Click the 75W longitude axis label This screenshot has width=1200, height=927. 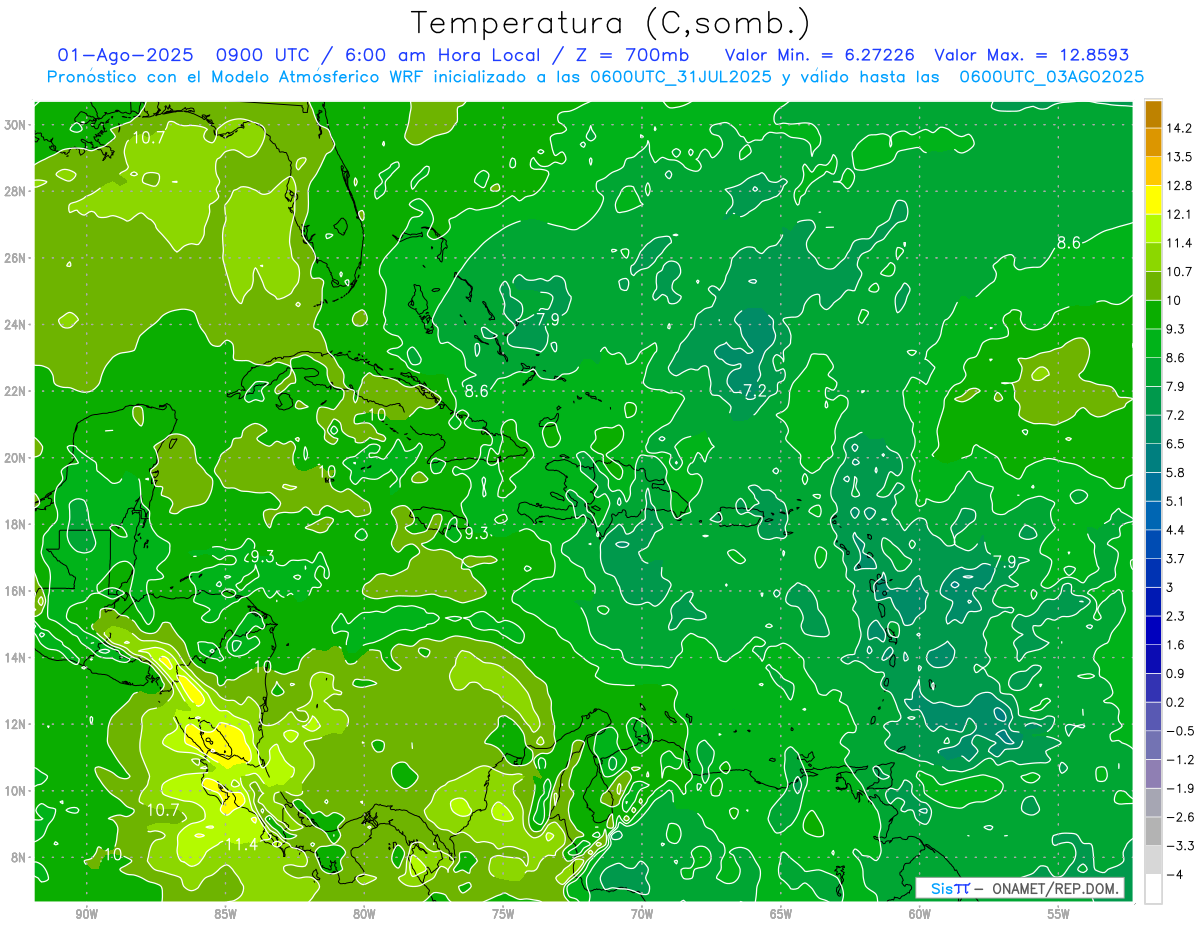click(x=503, y=914)
